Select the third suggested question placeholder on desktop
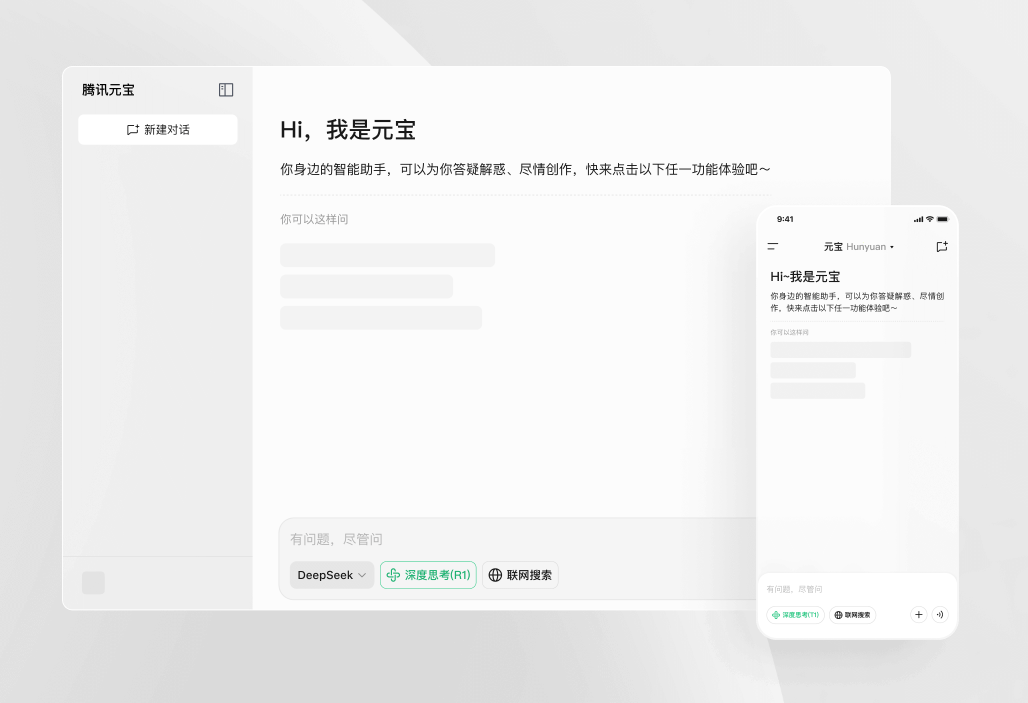1028x703 pixels. point(381,317)
